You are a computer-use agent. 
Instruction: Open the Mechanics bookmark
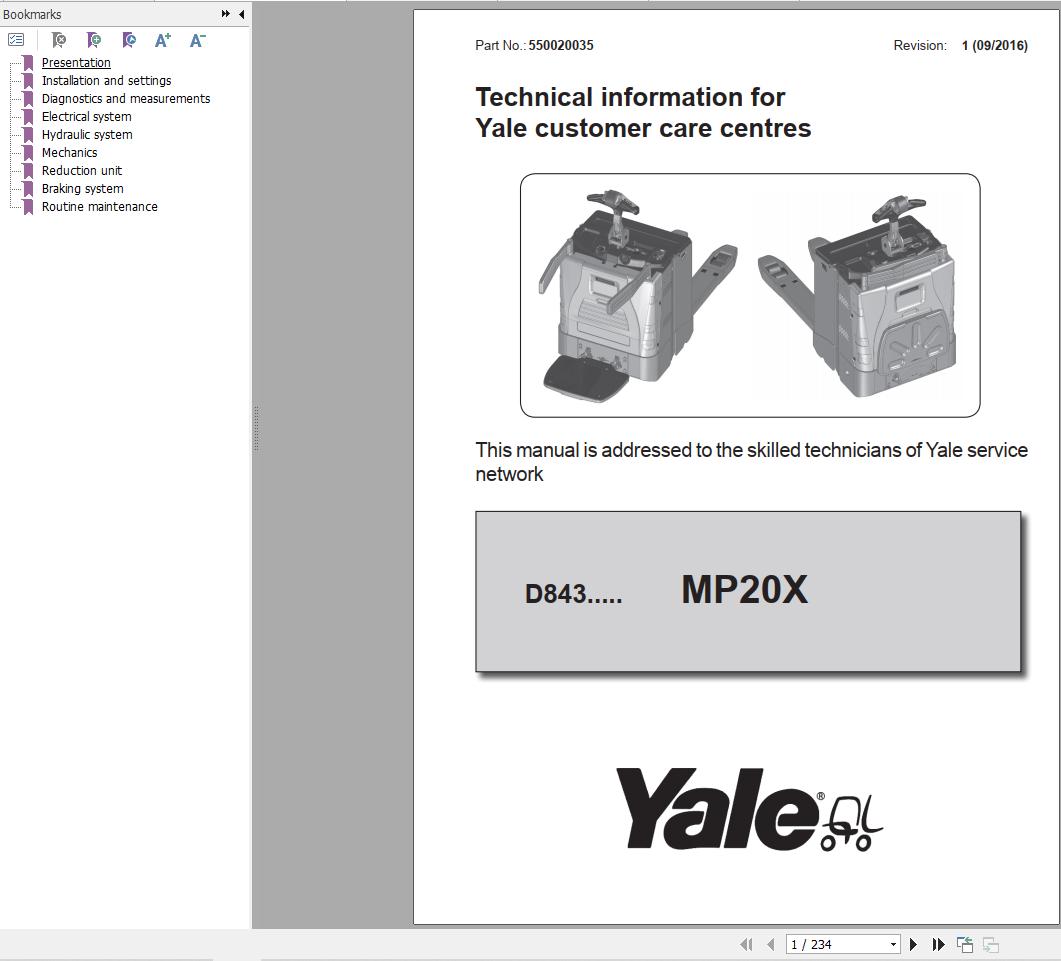pyautogui.click(x=70, y=152)
